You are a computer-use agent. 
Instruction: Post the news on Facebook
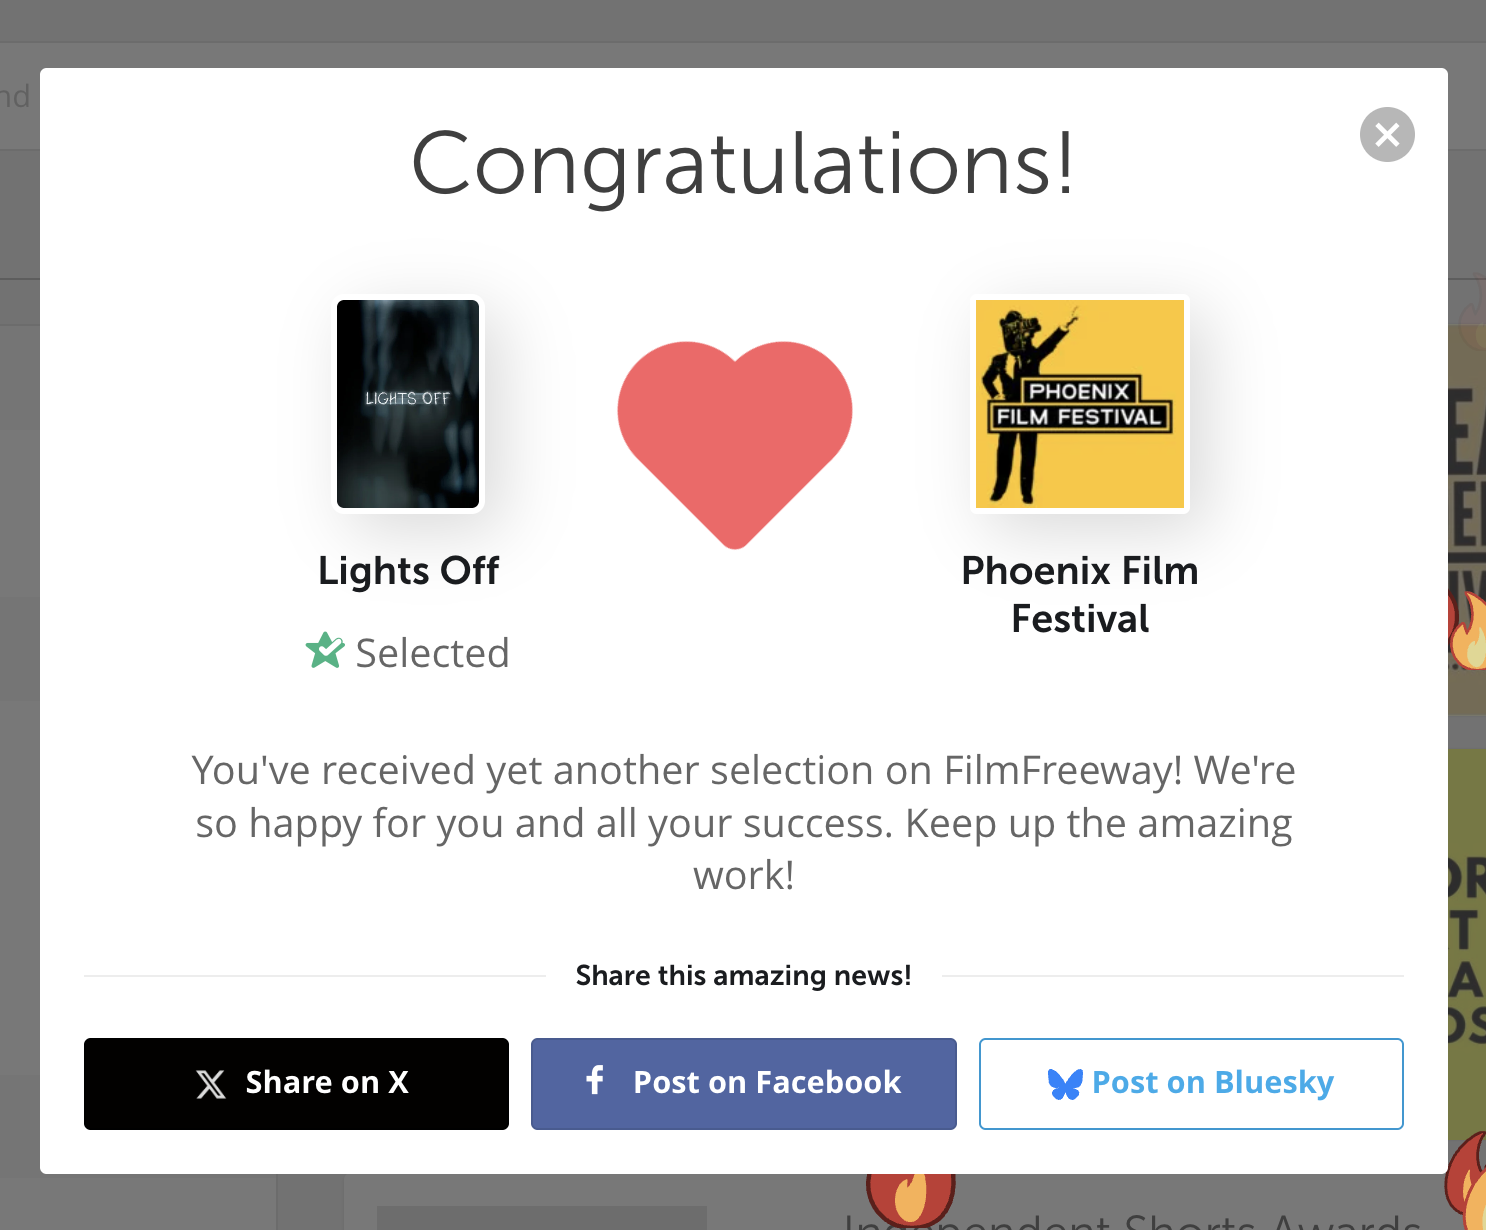[743, 1084]
